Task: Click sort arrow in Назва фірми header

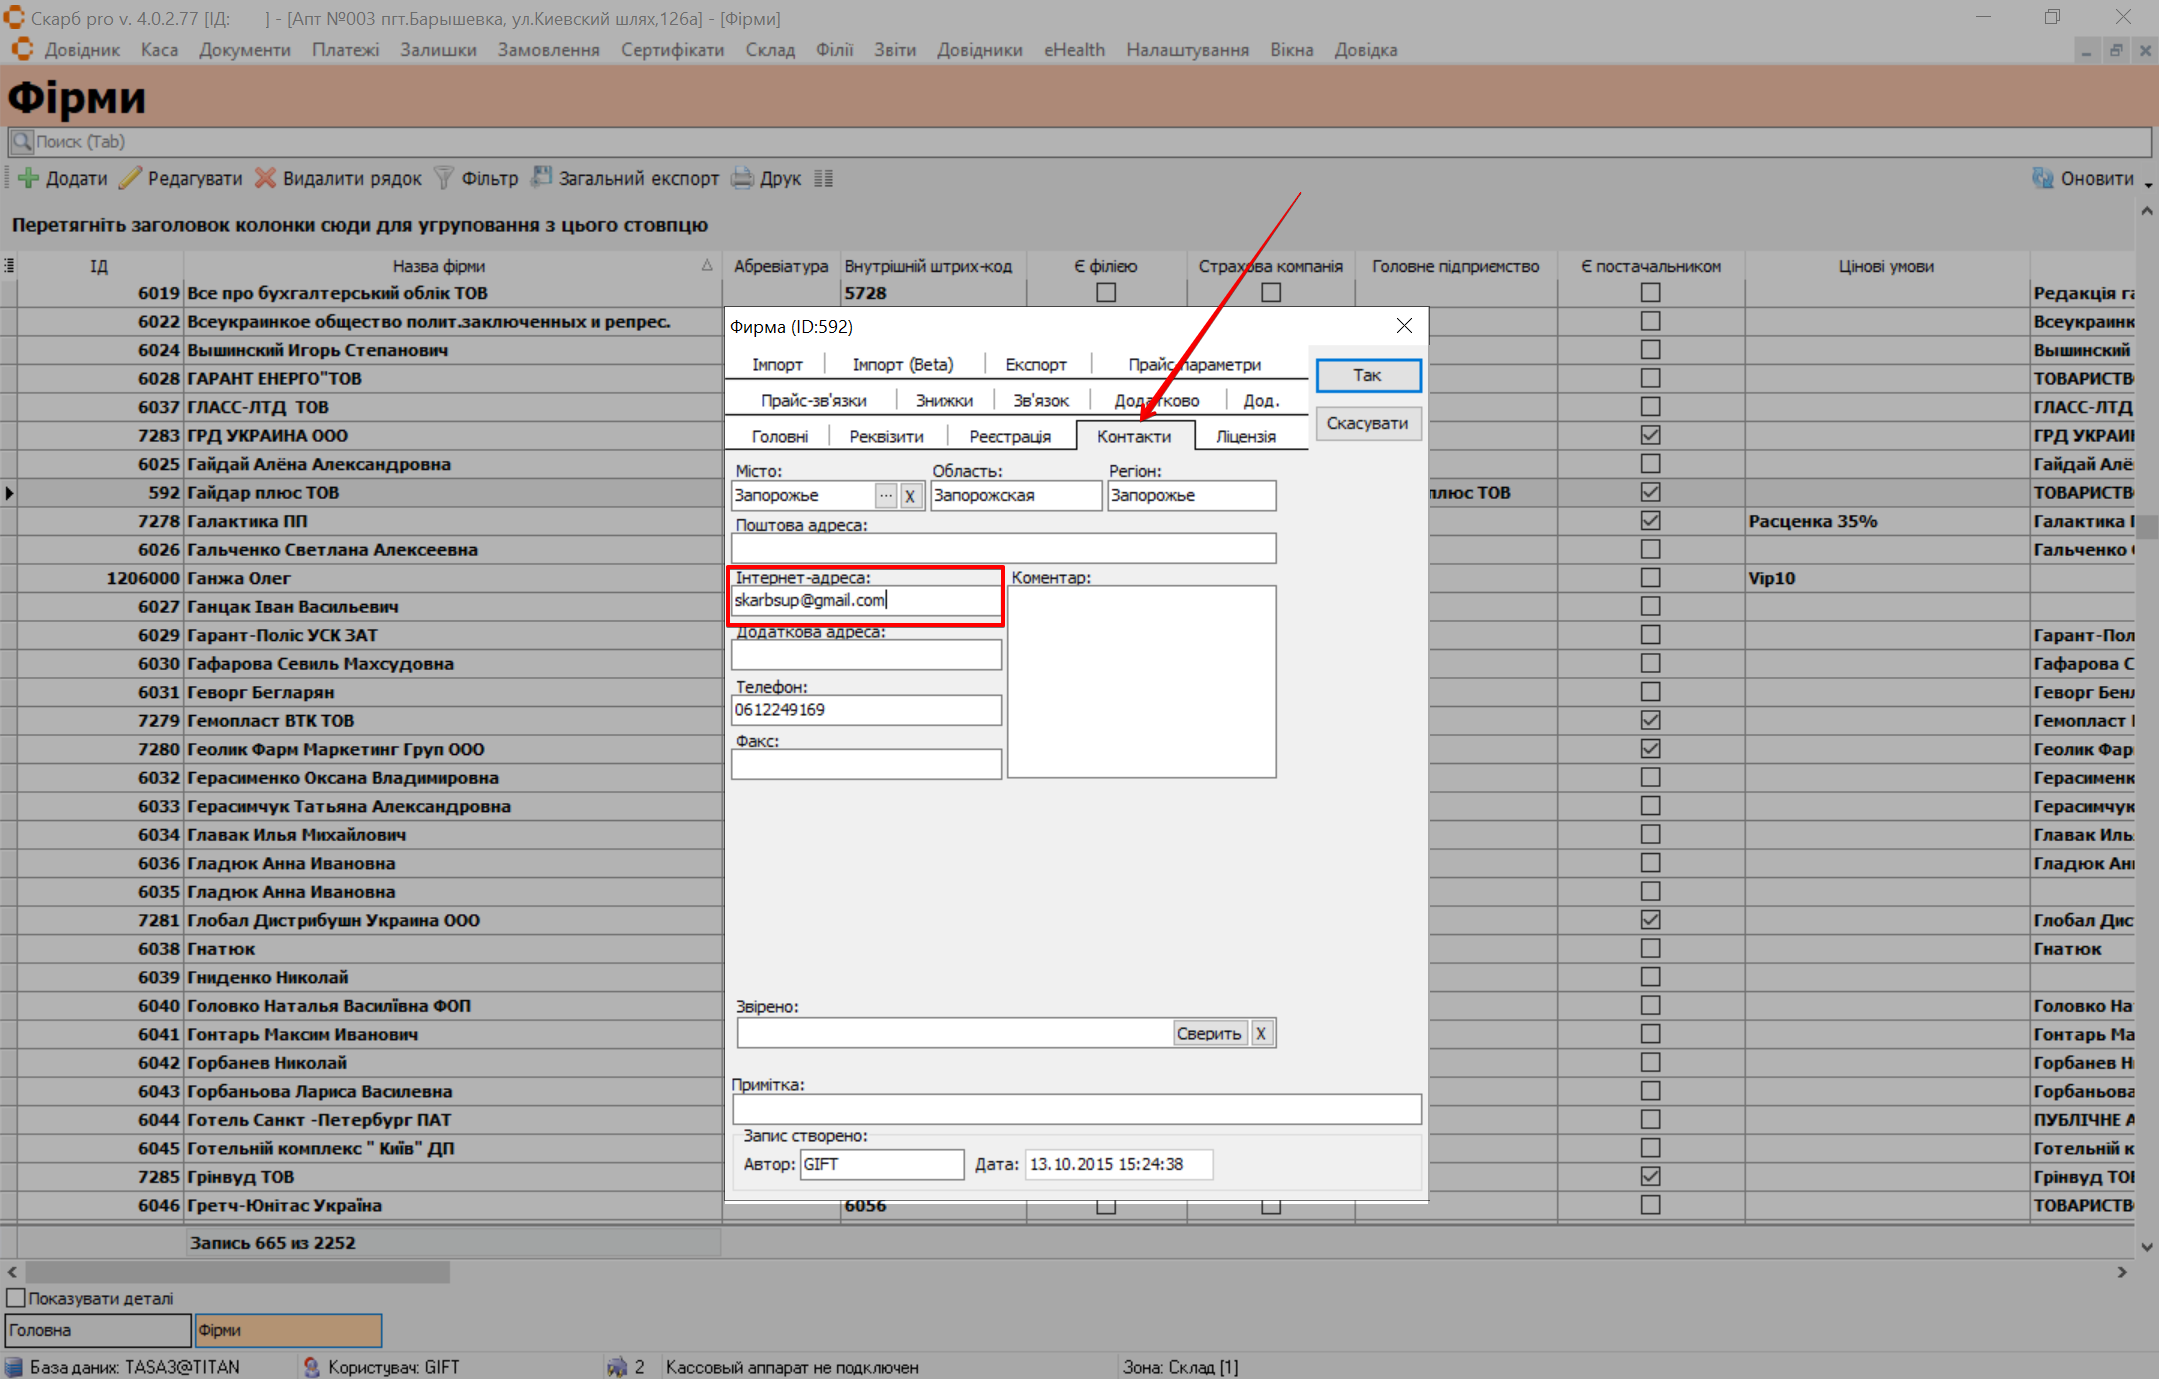Action: pyautogui.click(x=707, y=266)
